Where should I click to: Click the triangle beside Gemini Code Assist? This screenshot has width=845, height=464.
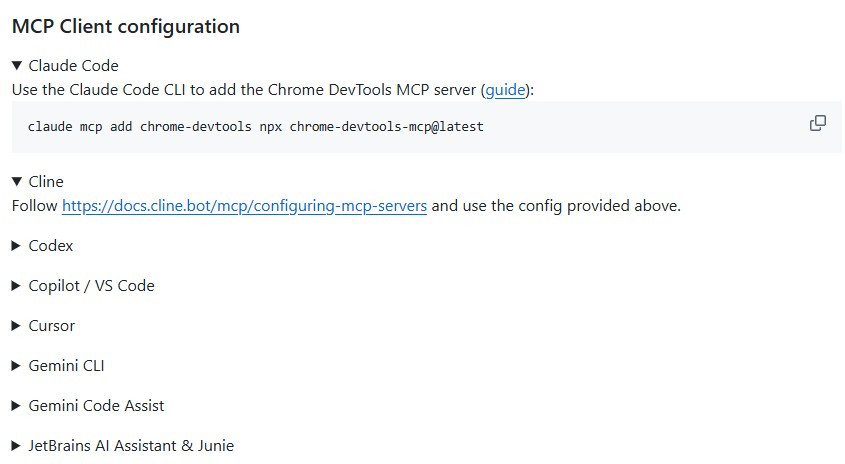[x=17, y=406]
